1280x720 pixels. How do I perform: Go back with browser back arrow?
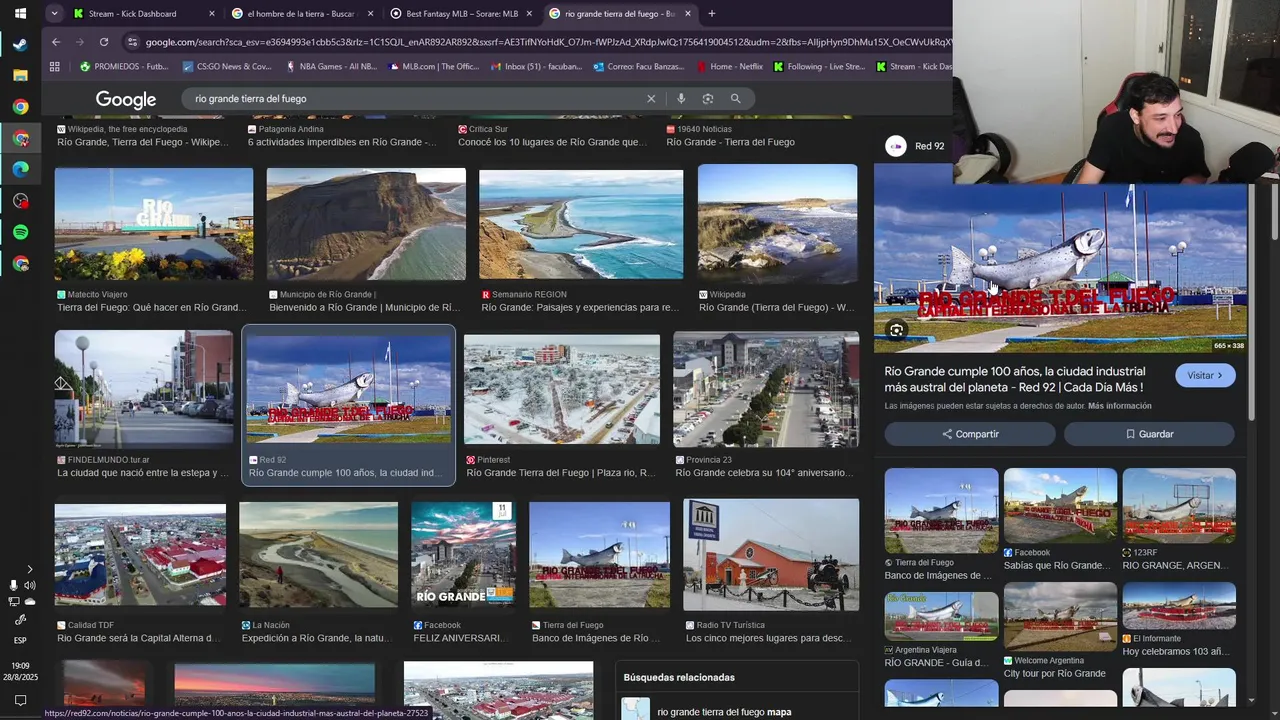point(56,42)
